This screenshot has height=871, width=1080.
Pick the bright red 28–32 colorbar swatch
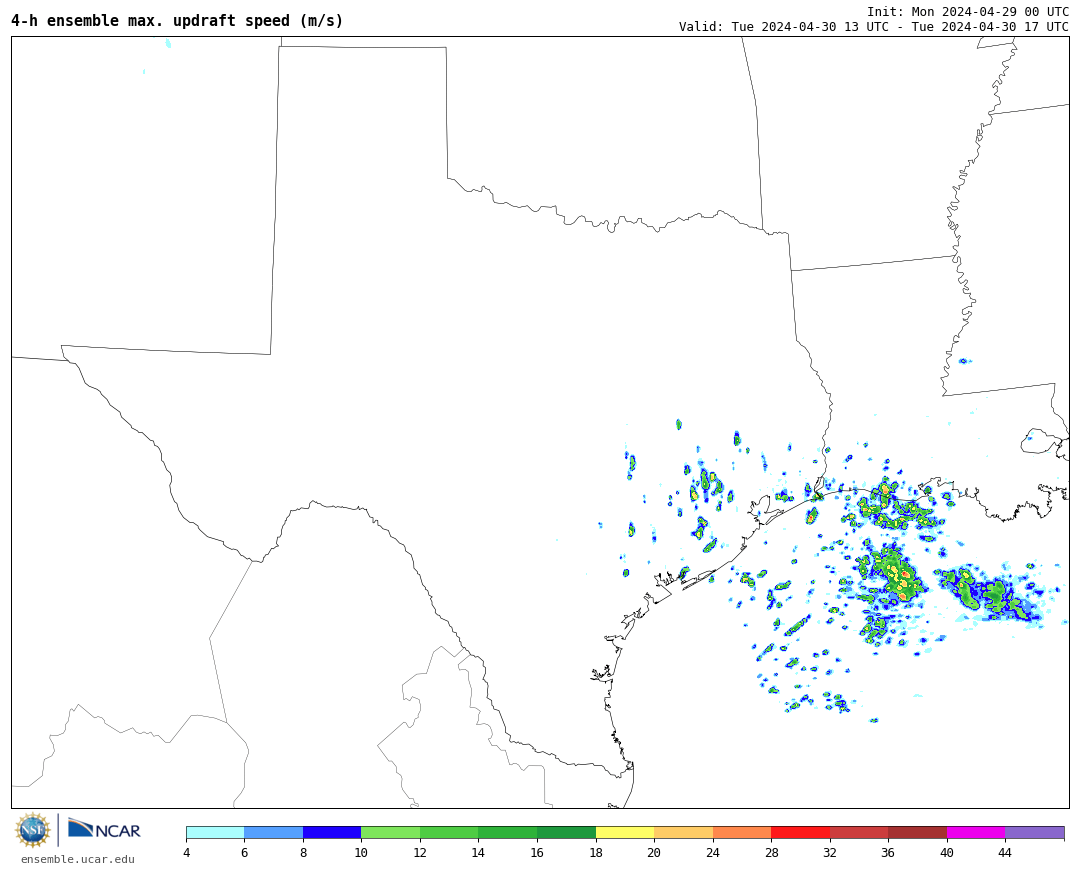coord(800,832)
